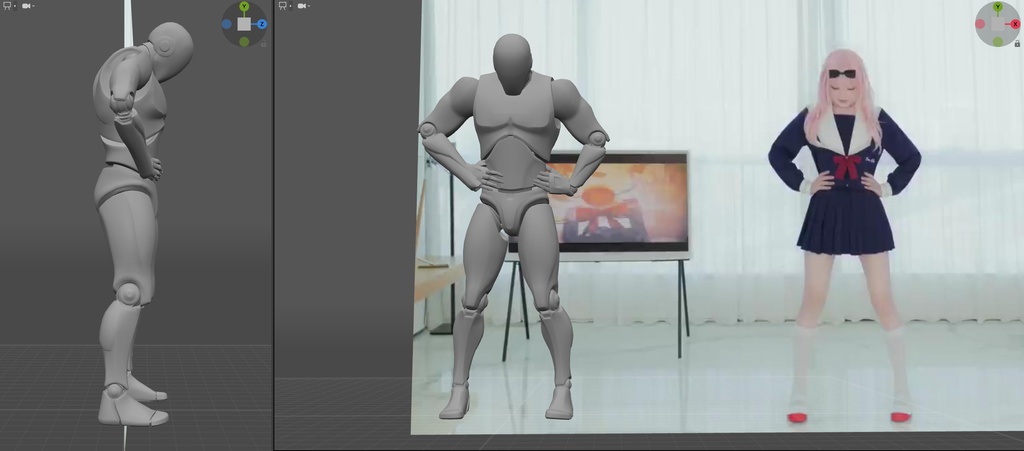1024x451 pixels.
Task: Click the center cube of left gizmo
Action: 244,24
